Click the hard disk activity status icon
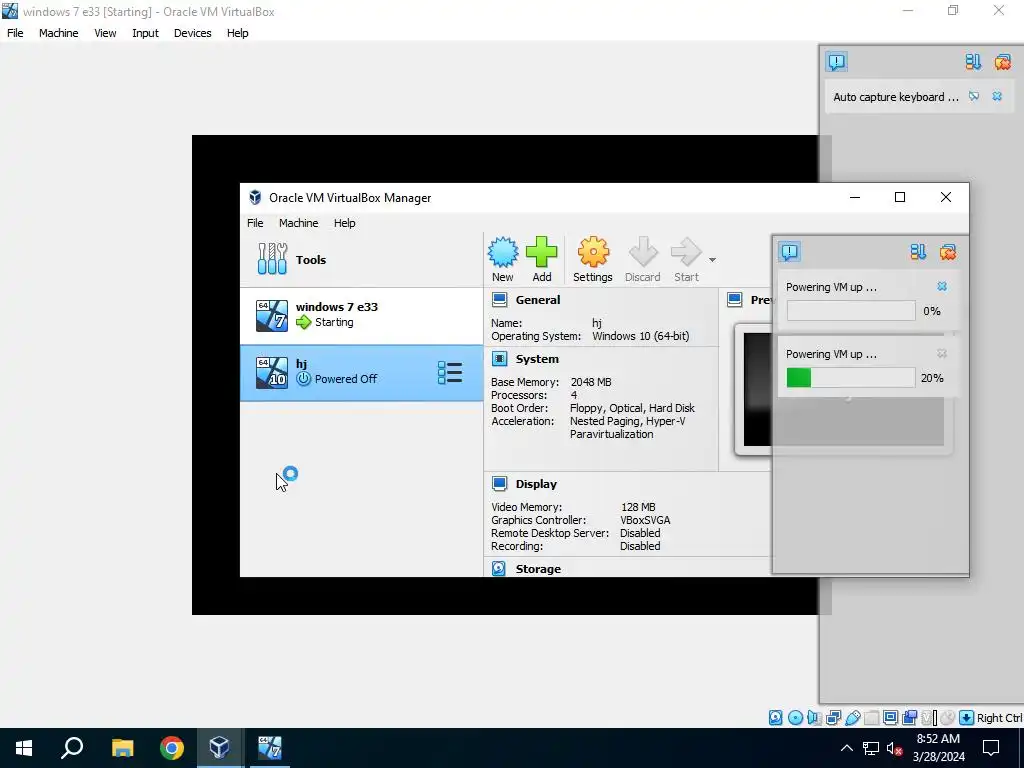This screenshot has width=1024, height=768. pyautogui.click(x=775, y=718)
